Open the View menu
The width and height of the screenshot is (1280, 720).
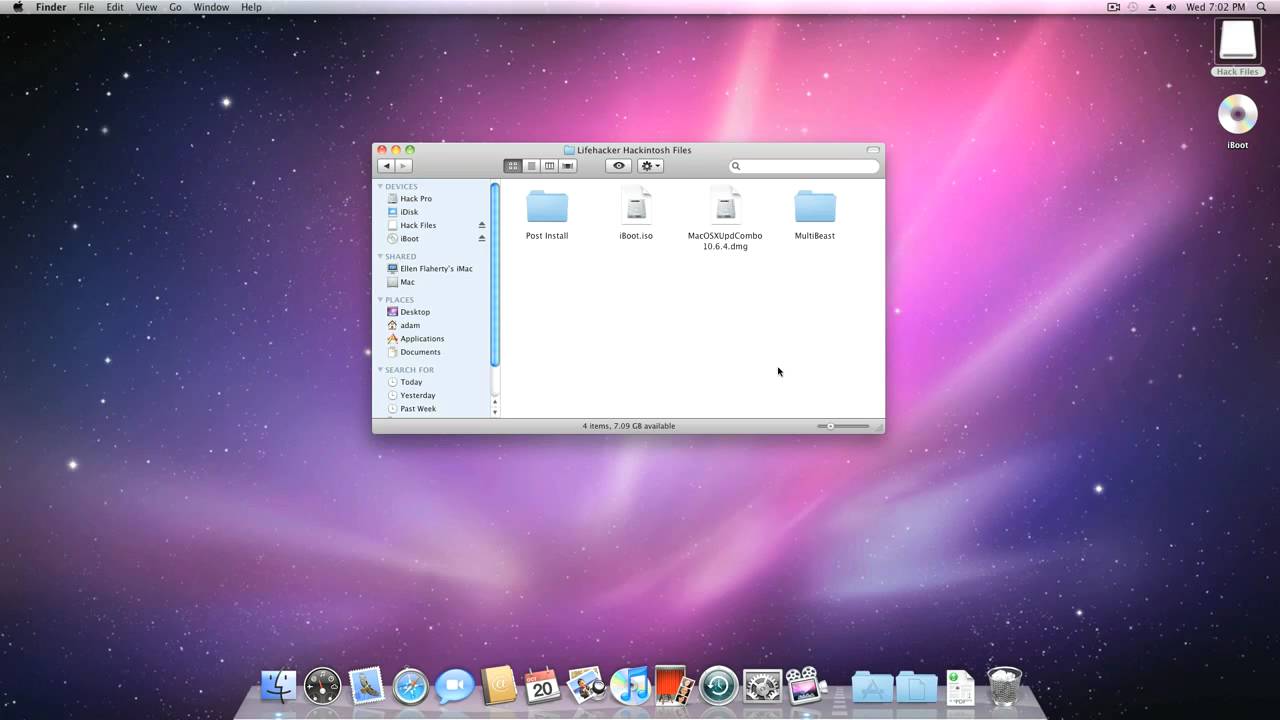146,7
